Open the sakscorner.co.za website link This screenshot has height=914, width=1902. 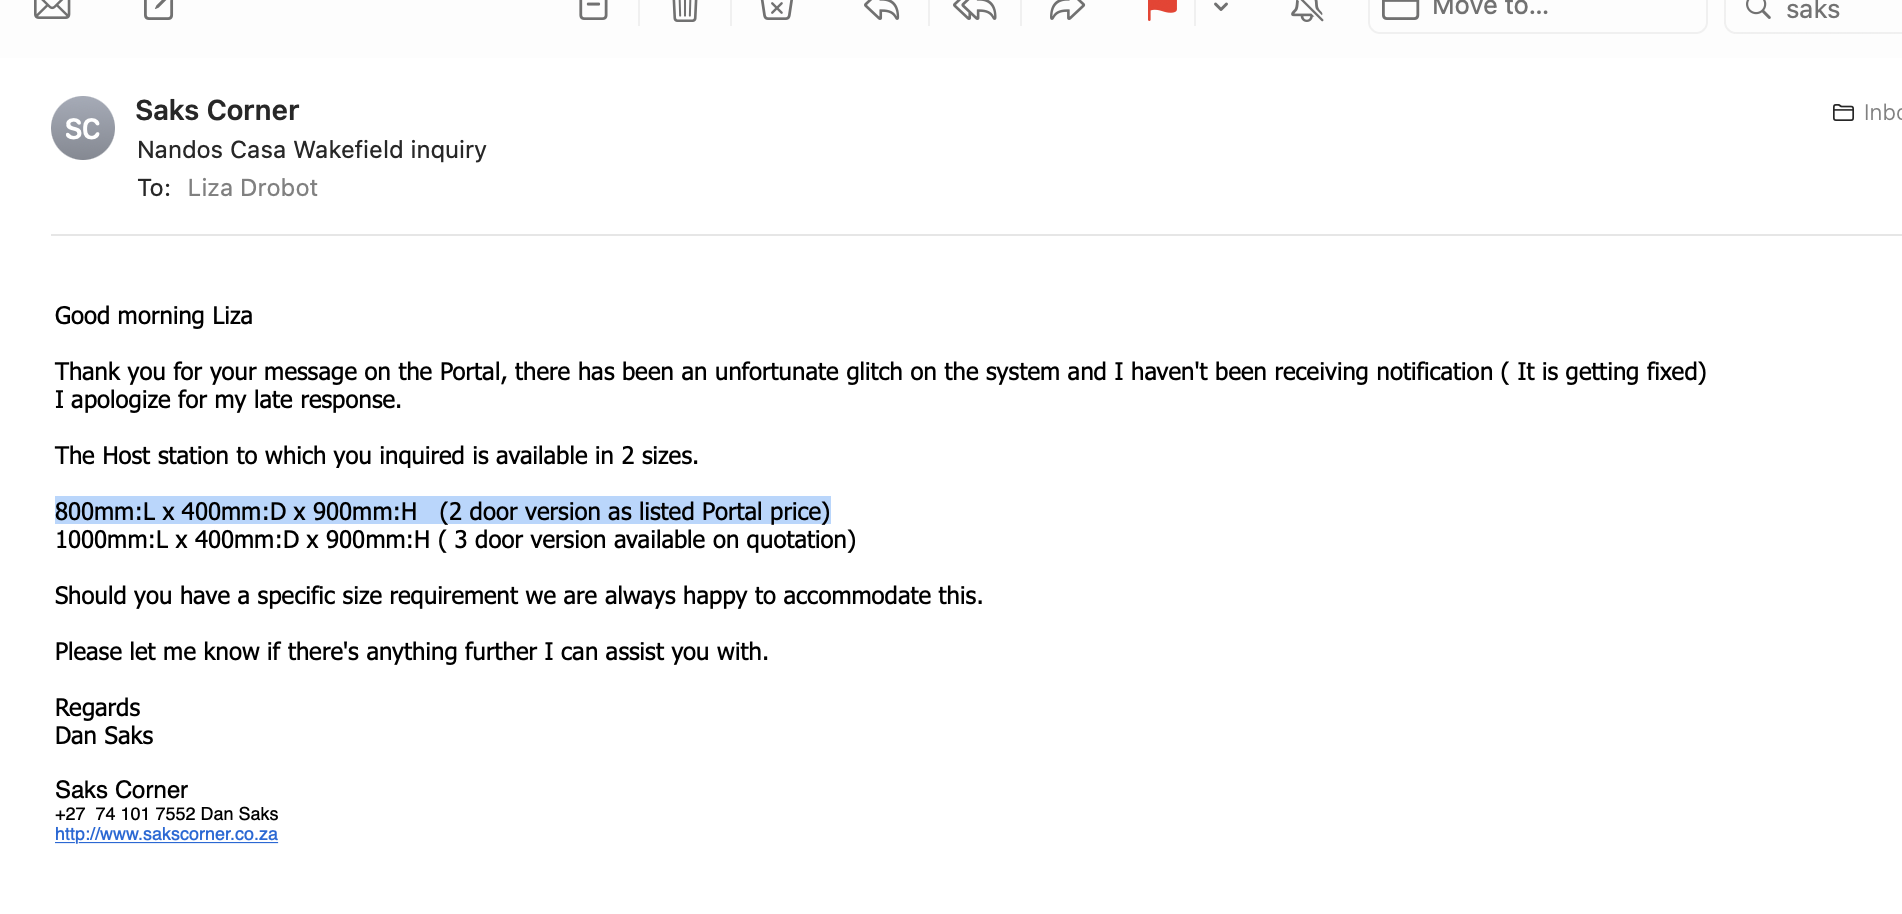166,834
